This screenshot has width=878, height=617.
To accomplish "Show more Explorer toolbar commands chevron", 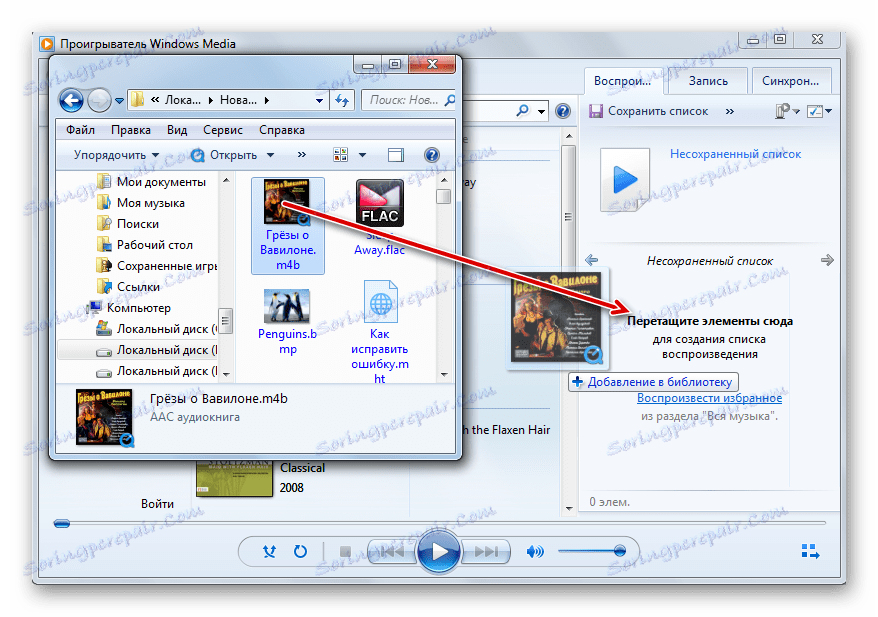I will point(302,155).
